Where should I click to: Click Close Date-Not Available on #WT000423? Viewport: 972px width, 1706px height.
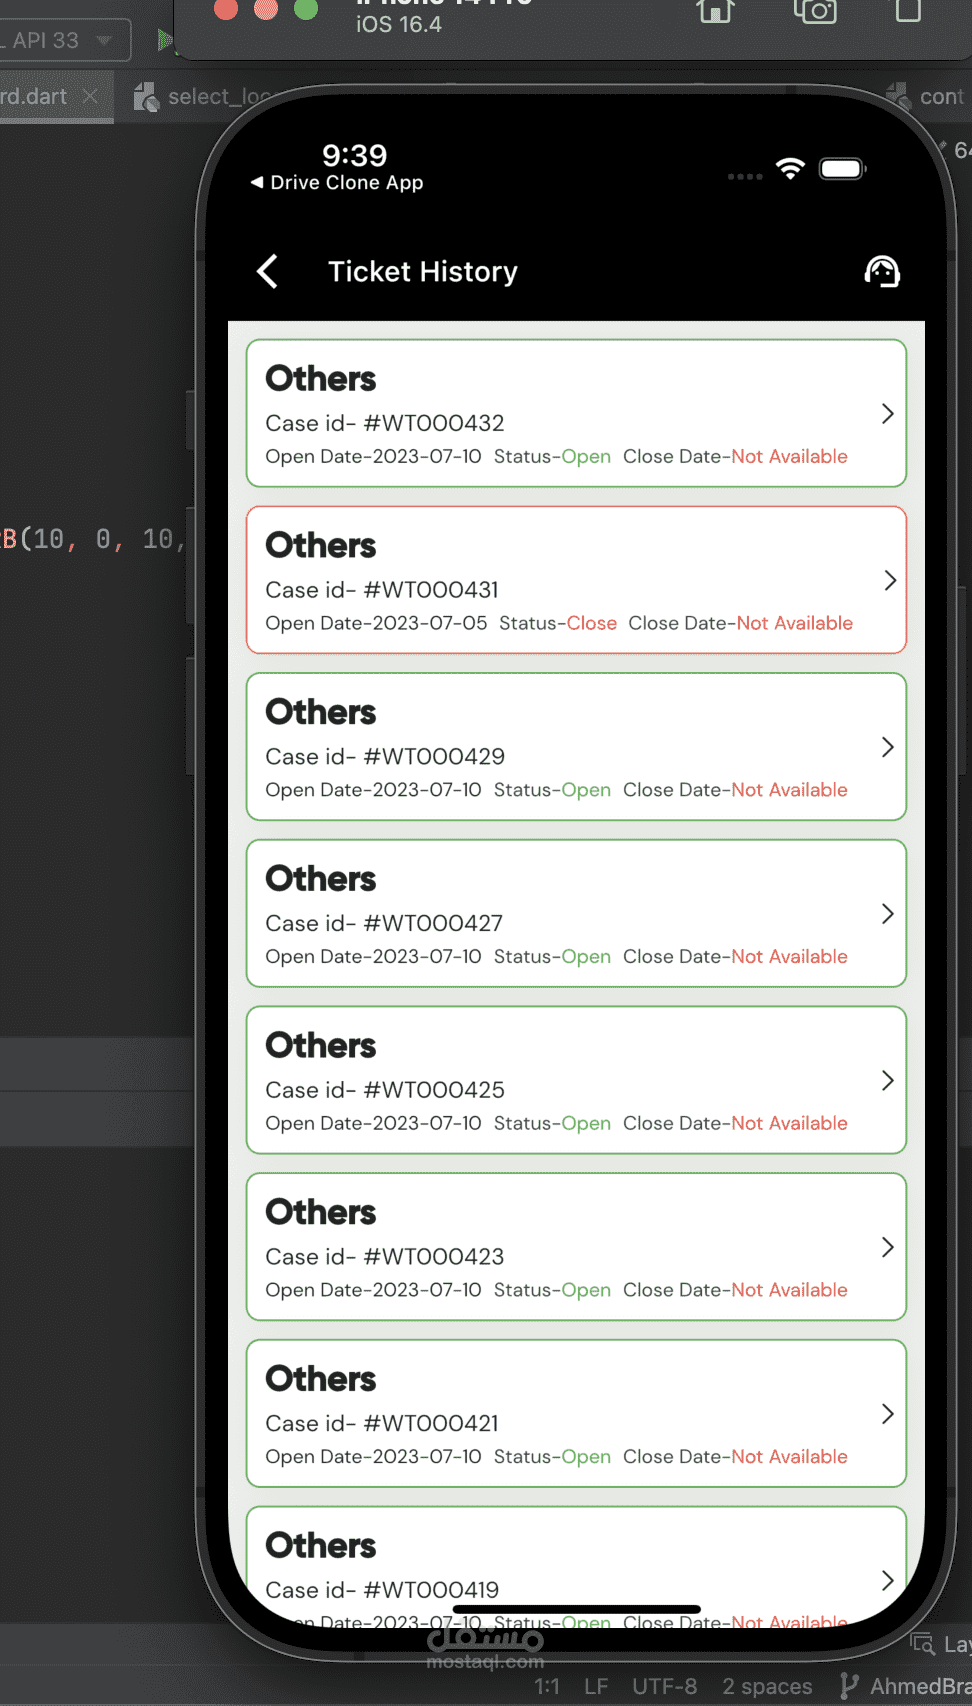coord(735,1290)
